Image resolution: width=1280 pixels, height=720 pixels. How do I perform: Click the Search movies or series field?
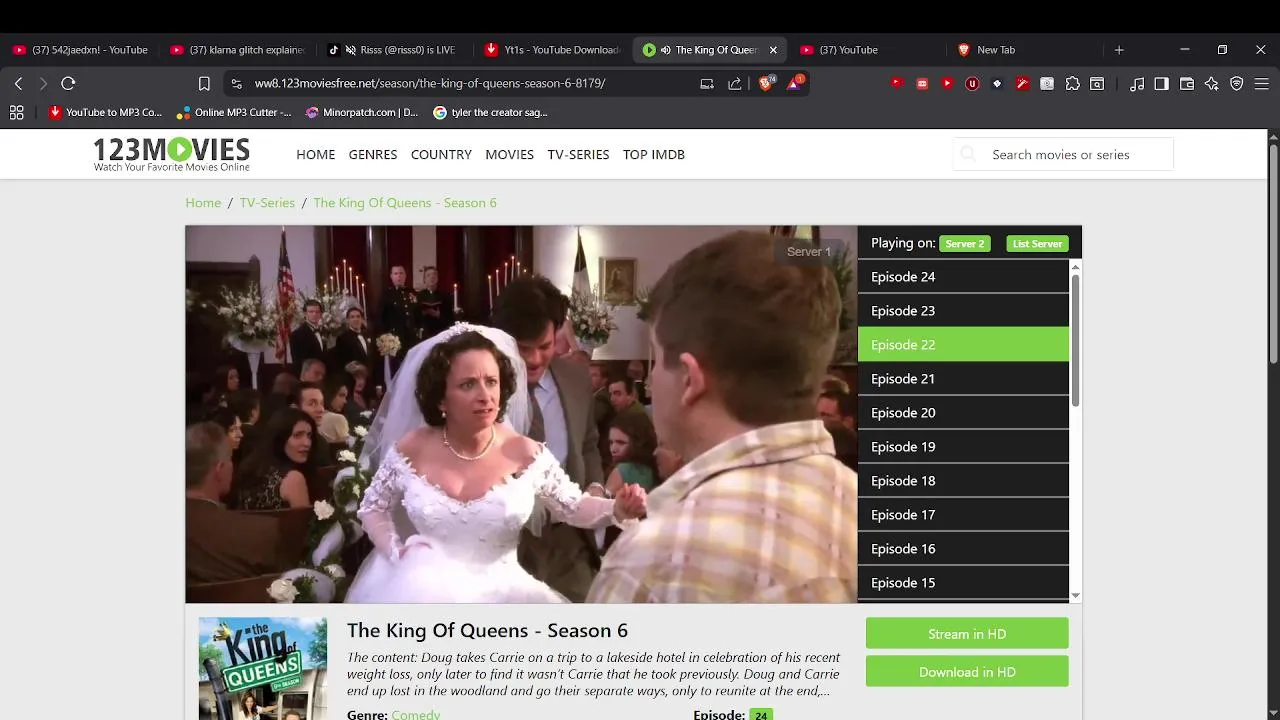tap(1063, 154)
